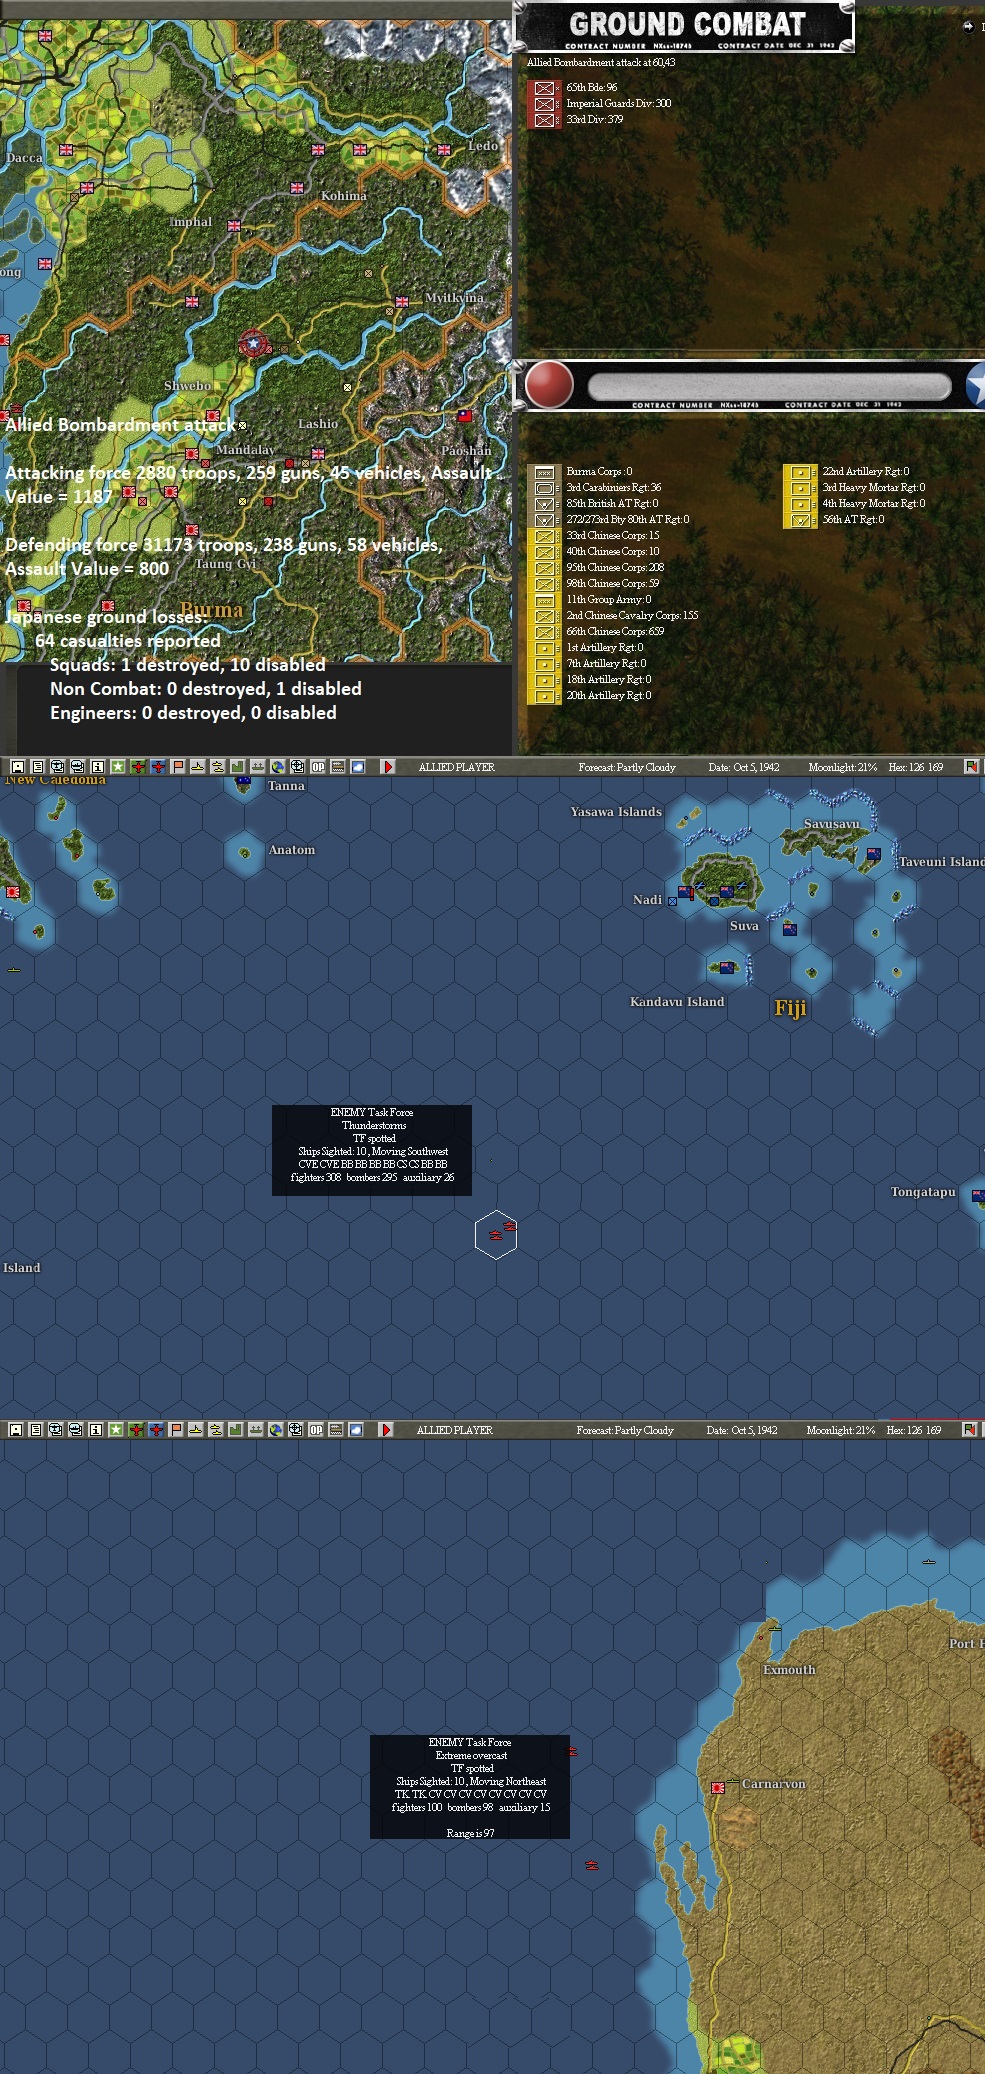Click the Carnarvon base flag icon
Image resolution: width=985 pixels, height=2074 pixels.
(718, 1787)
